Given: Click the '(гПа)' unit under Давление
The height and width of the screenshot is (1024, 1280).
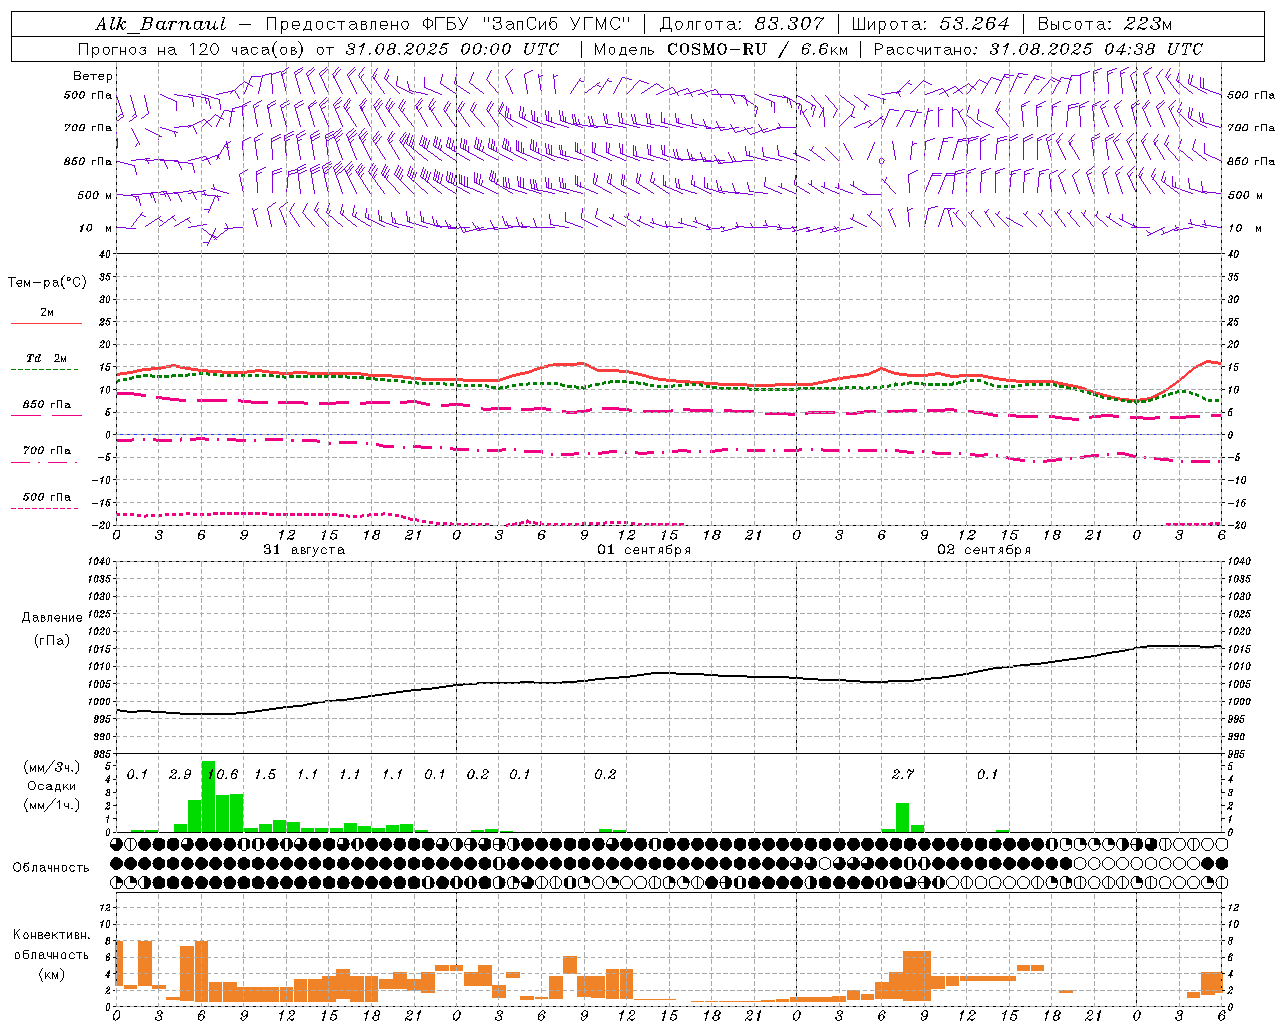Looking at the screenshot, I should point(52,641).
